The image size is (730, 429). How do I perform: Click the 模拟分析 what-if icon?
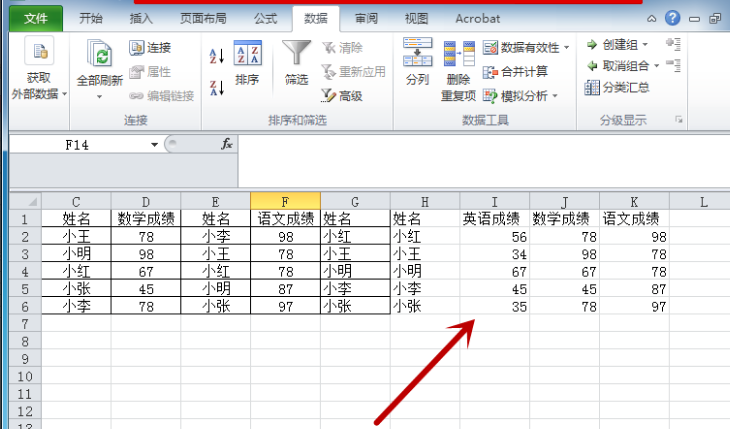(x=491, y=96)
